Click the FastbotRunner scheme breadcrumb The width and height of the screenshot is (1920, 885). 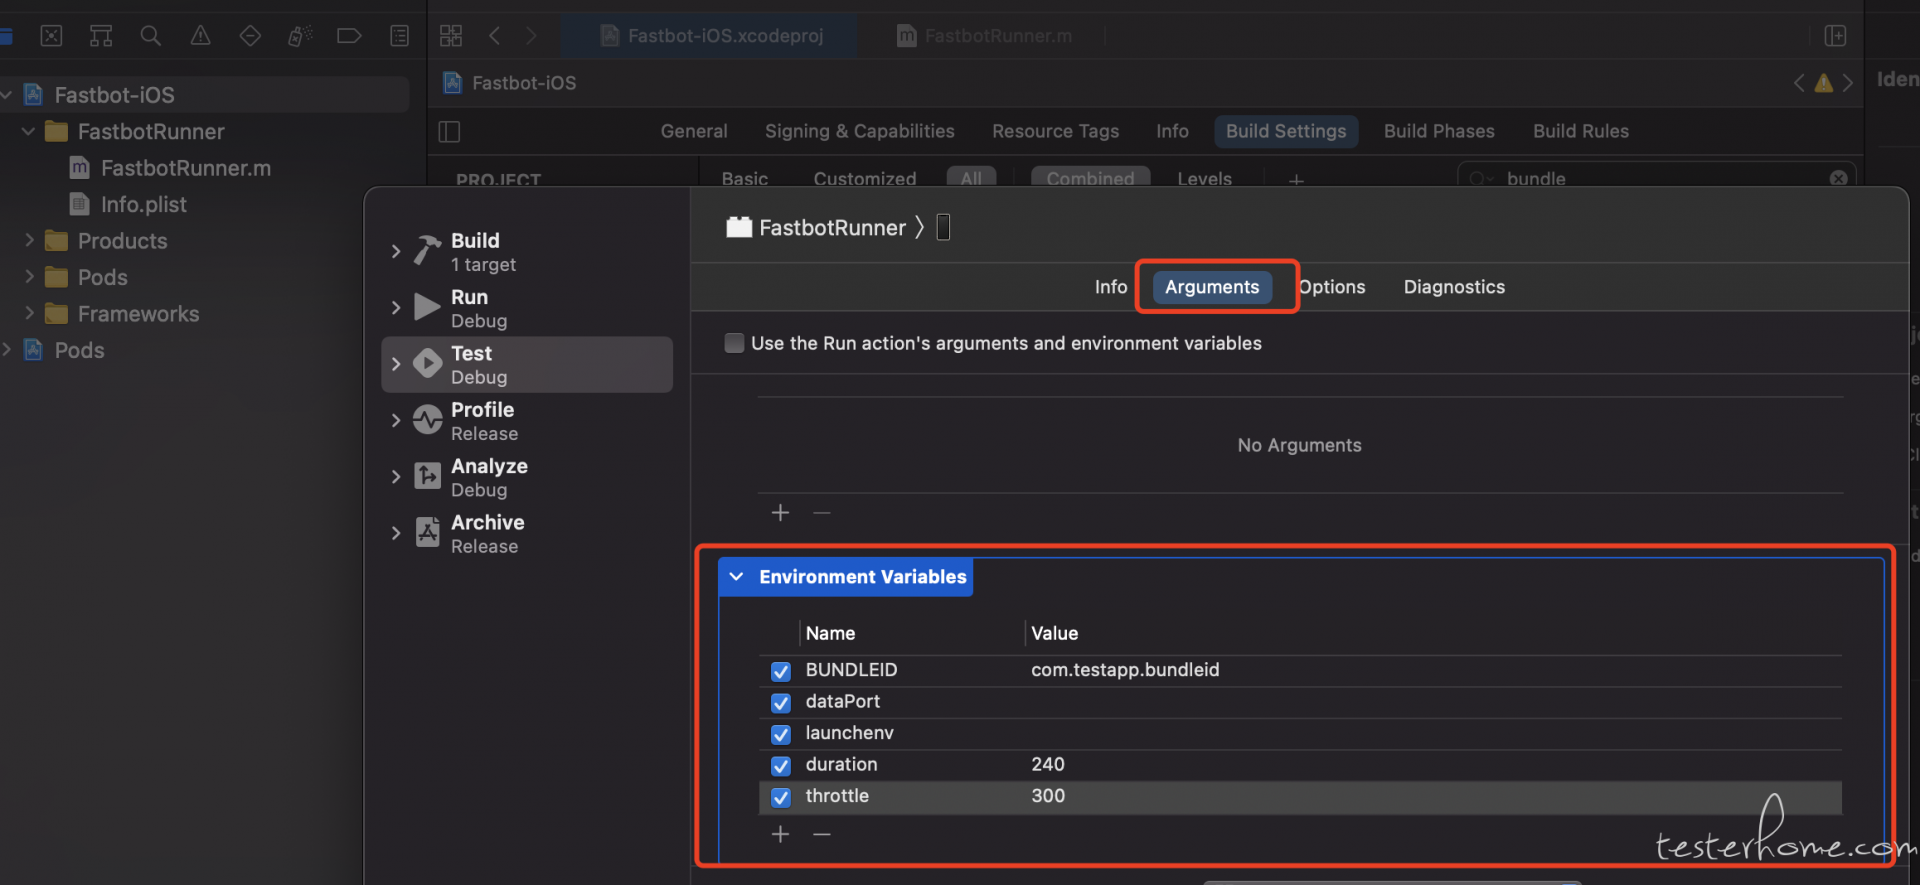pos(832,228)
